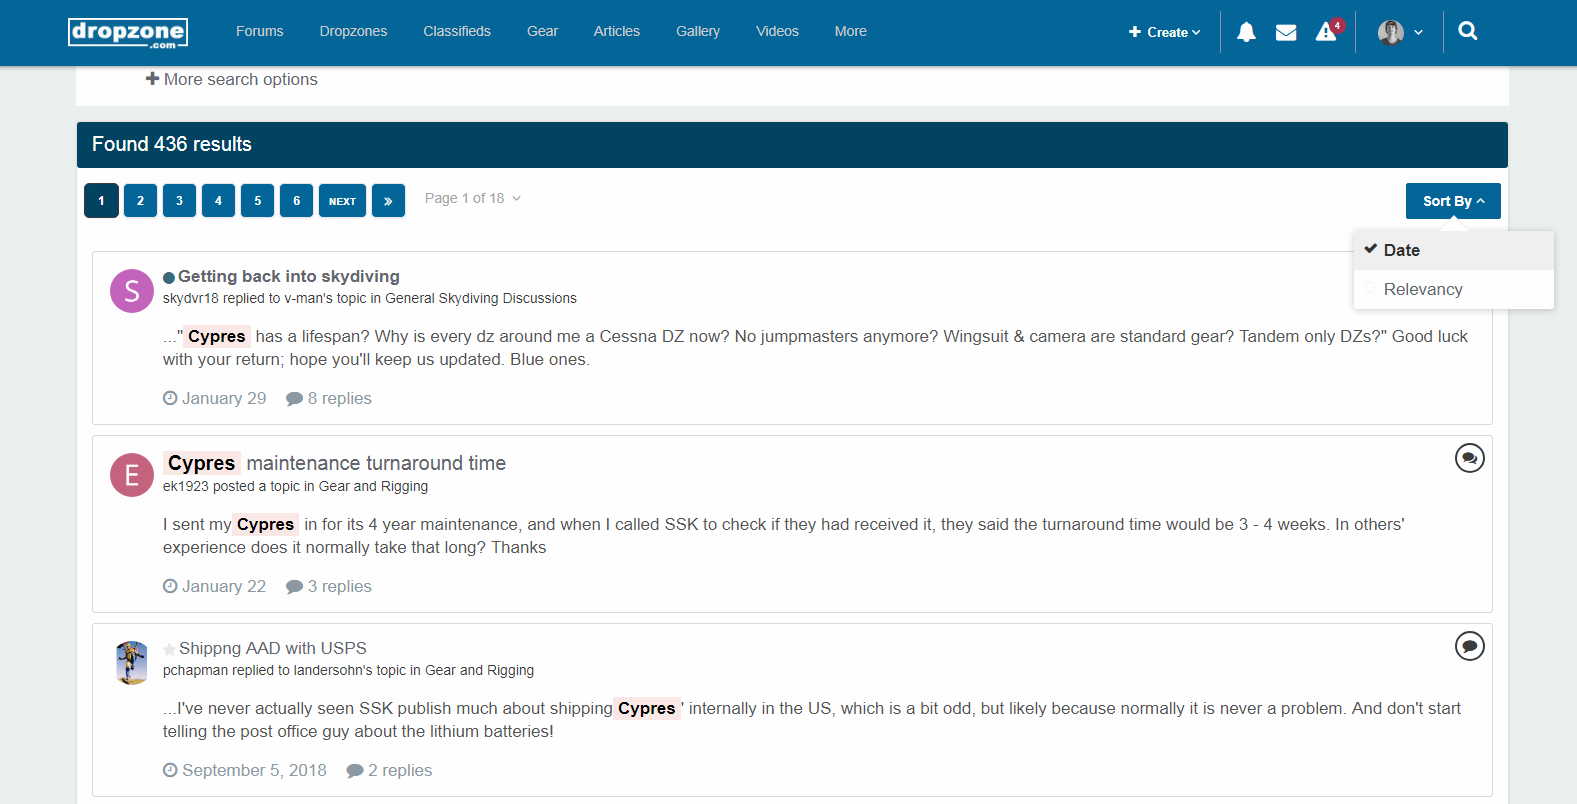
Task: Click skydvr18's avatar with letter S
Action: (132, 291)
